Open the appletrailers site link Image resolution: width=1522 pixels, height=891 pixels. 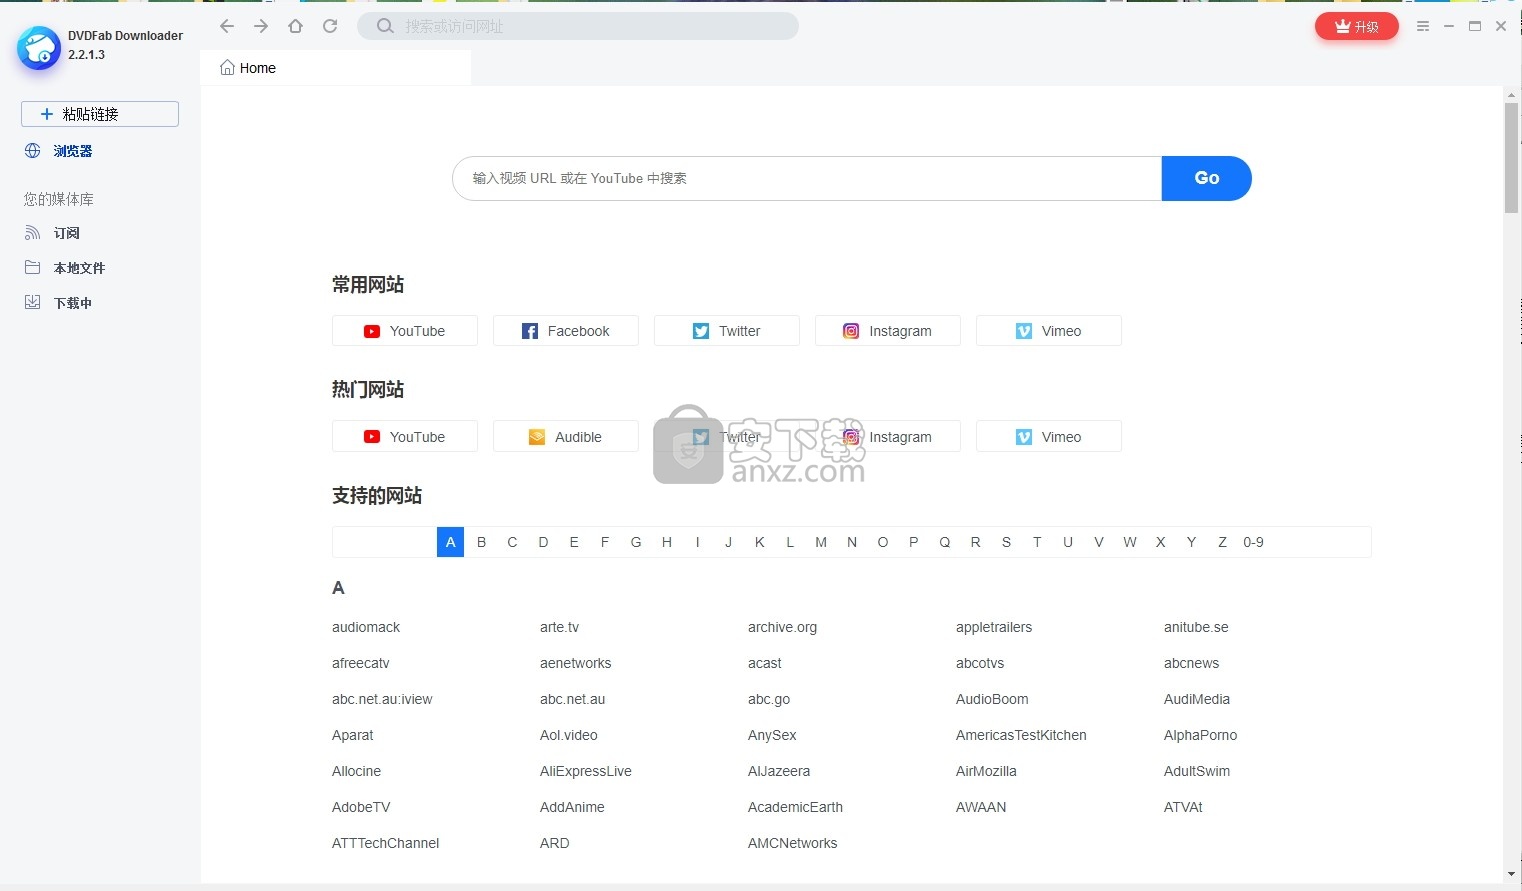pos(994,627)
